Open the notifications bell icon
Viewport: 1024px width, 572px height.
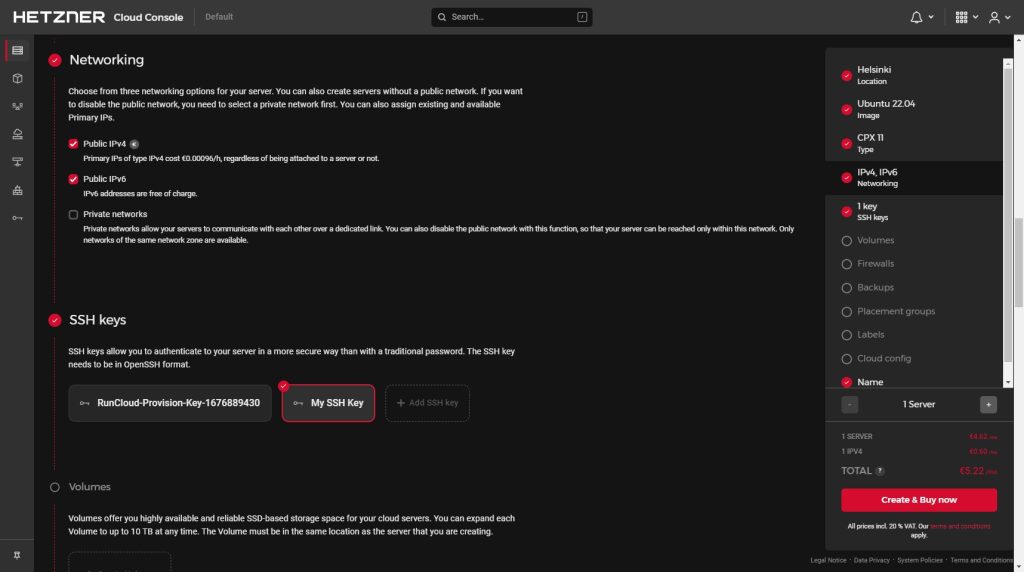point(917,17)
